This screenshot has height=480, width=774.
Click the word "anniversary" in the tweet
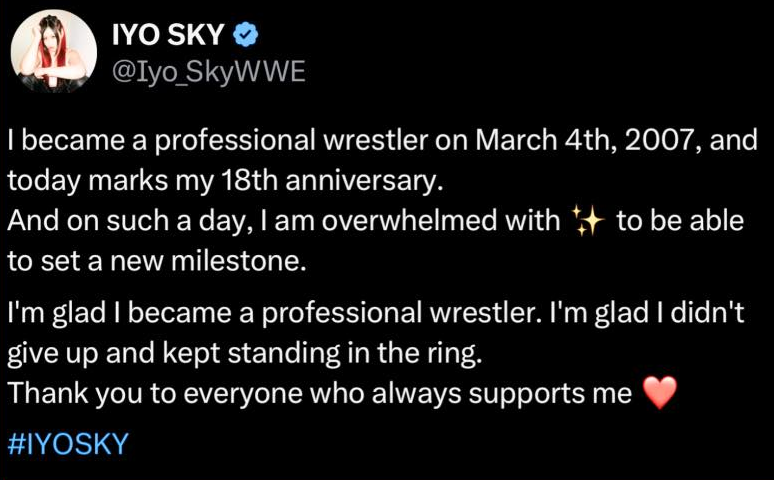pos(362,181)
